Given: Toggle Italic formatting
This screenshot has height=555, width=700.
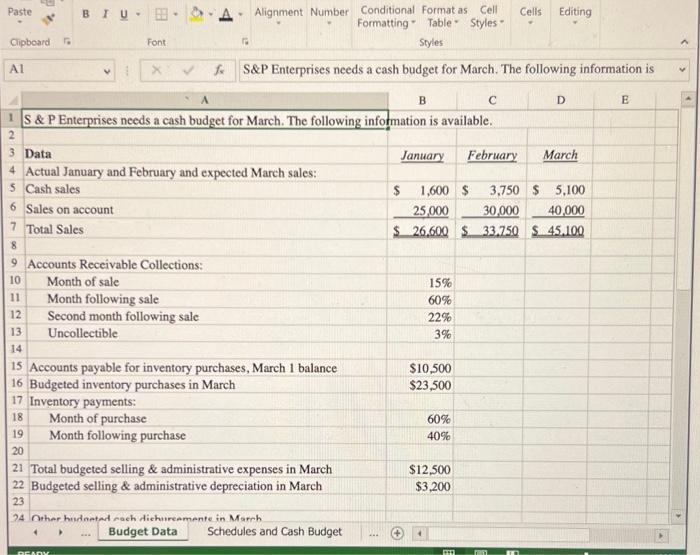Looking at the screenshot, I should tap(105, 14).
